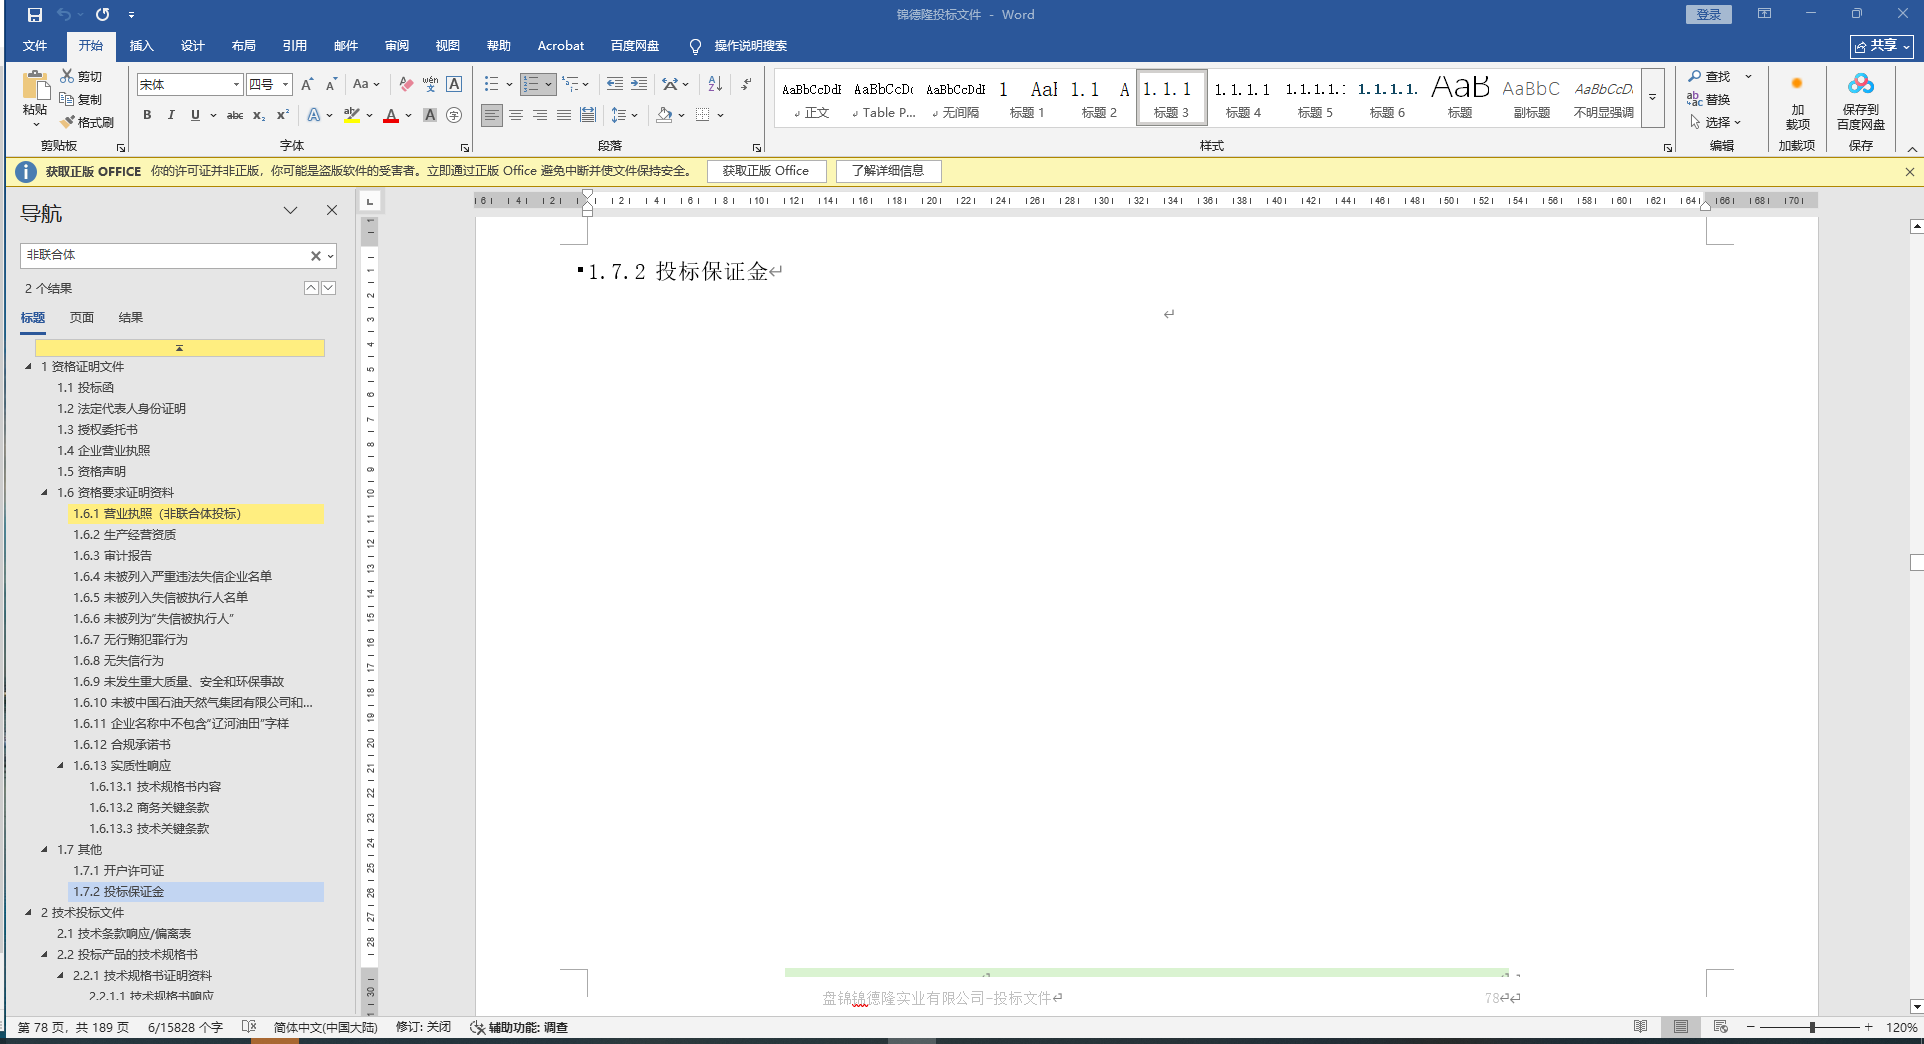Image resolution: width=1924 pixels, height=1044 pixels.
Task: Apply superscript formatting
Action: pos(283,115)
